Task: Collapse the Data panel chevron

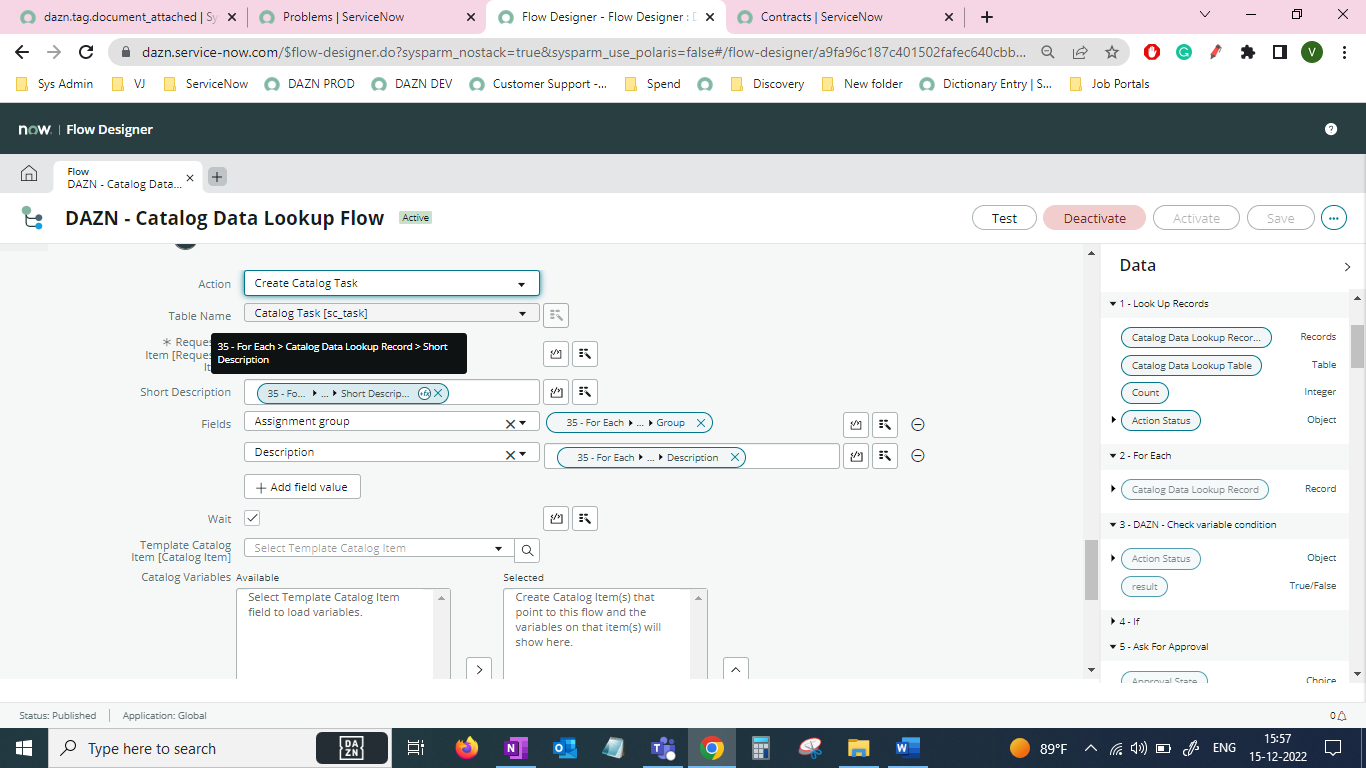Action: tap(1347, 267)
